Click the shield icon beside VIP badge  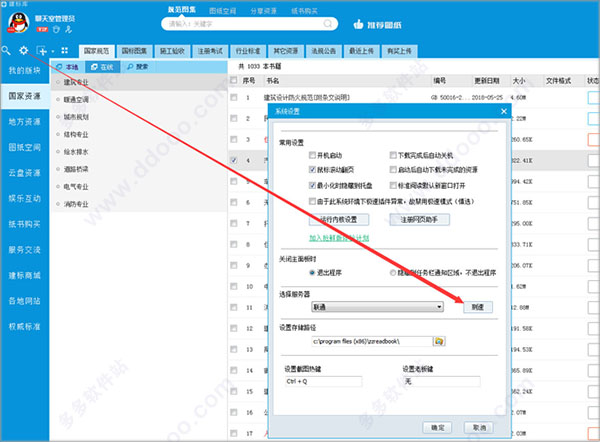56,29
